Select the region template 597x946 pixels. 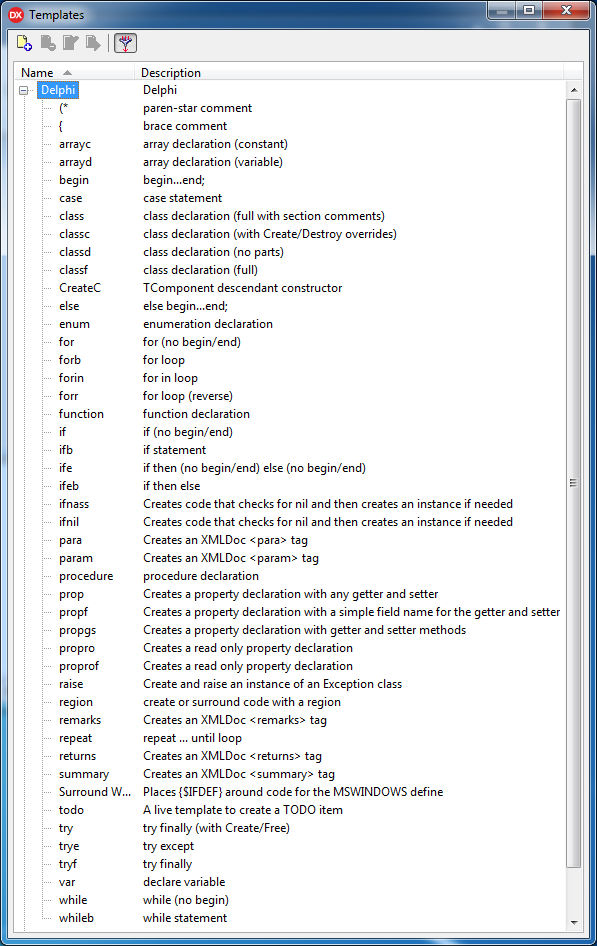click(x=75, y=702)
